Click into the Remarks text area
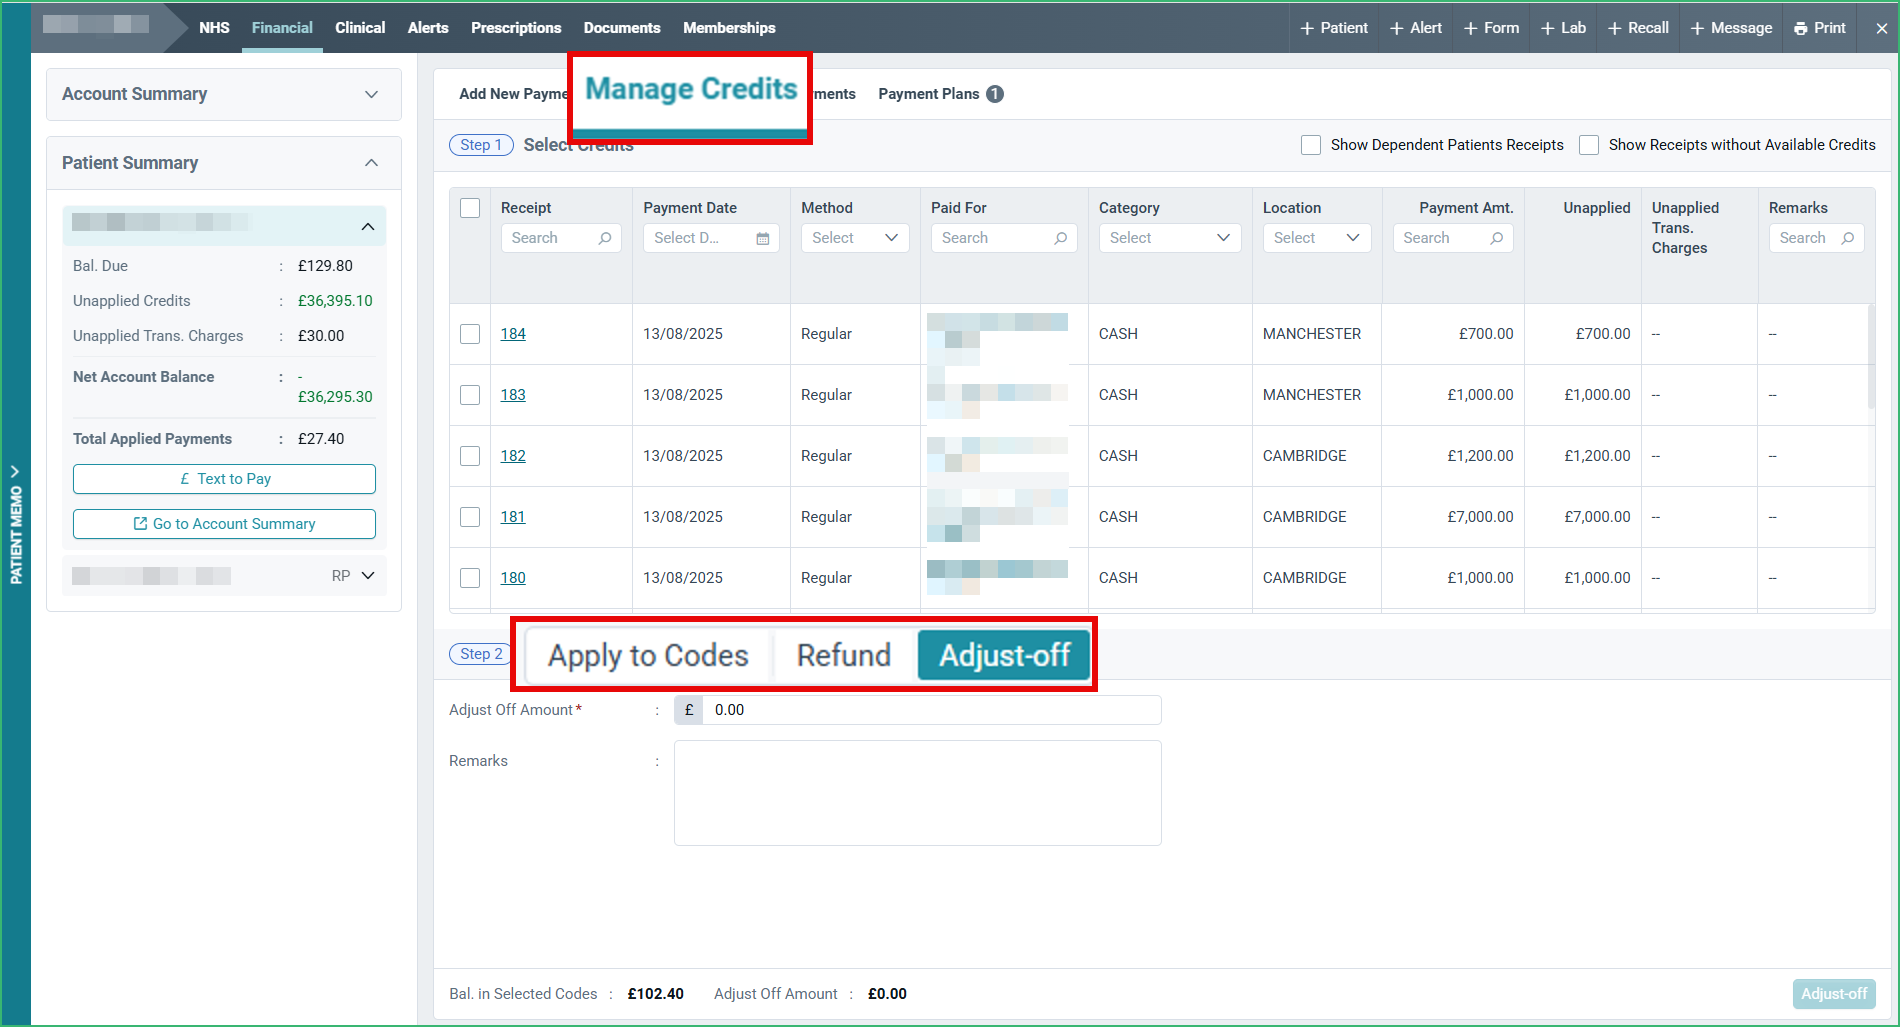This screenshot has width=1900, height=1027. 918,793
